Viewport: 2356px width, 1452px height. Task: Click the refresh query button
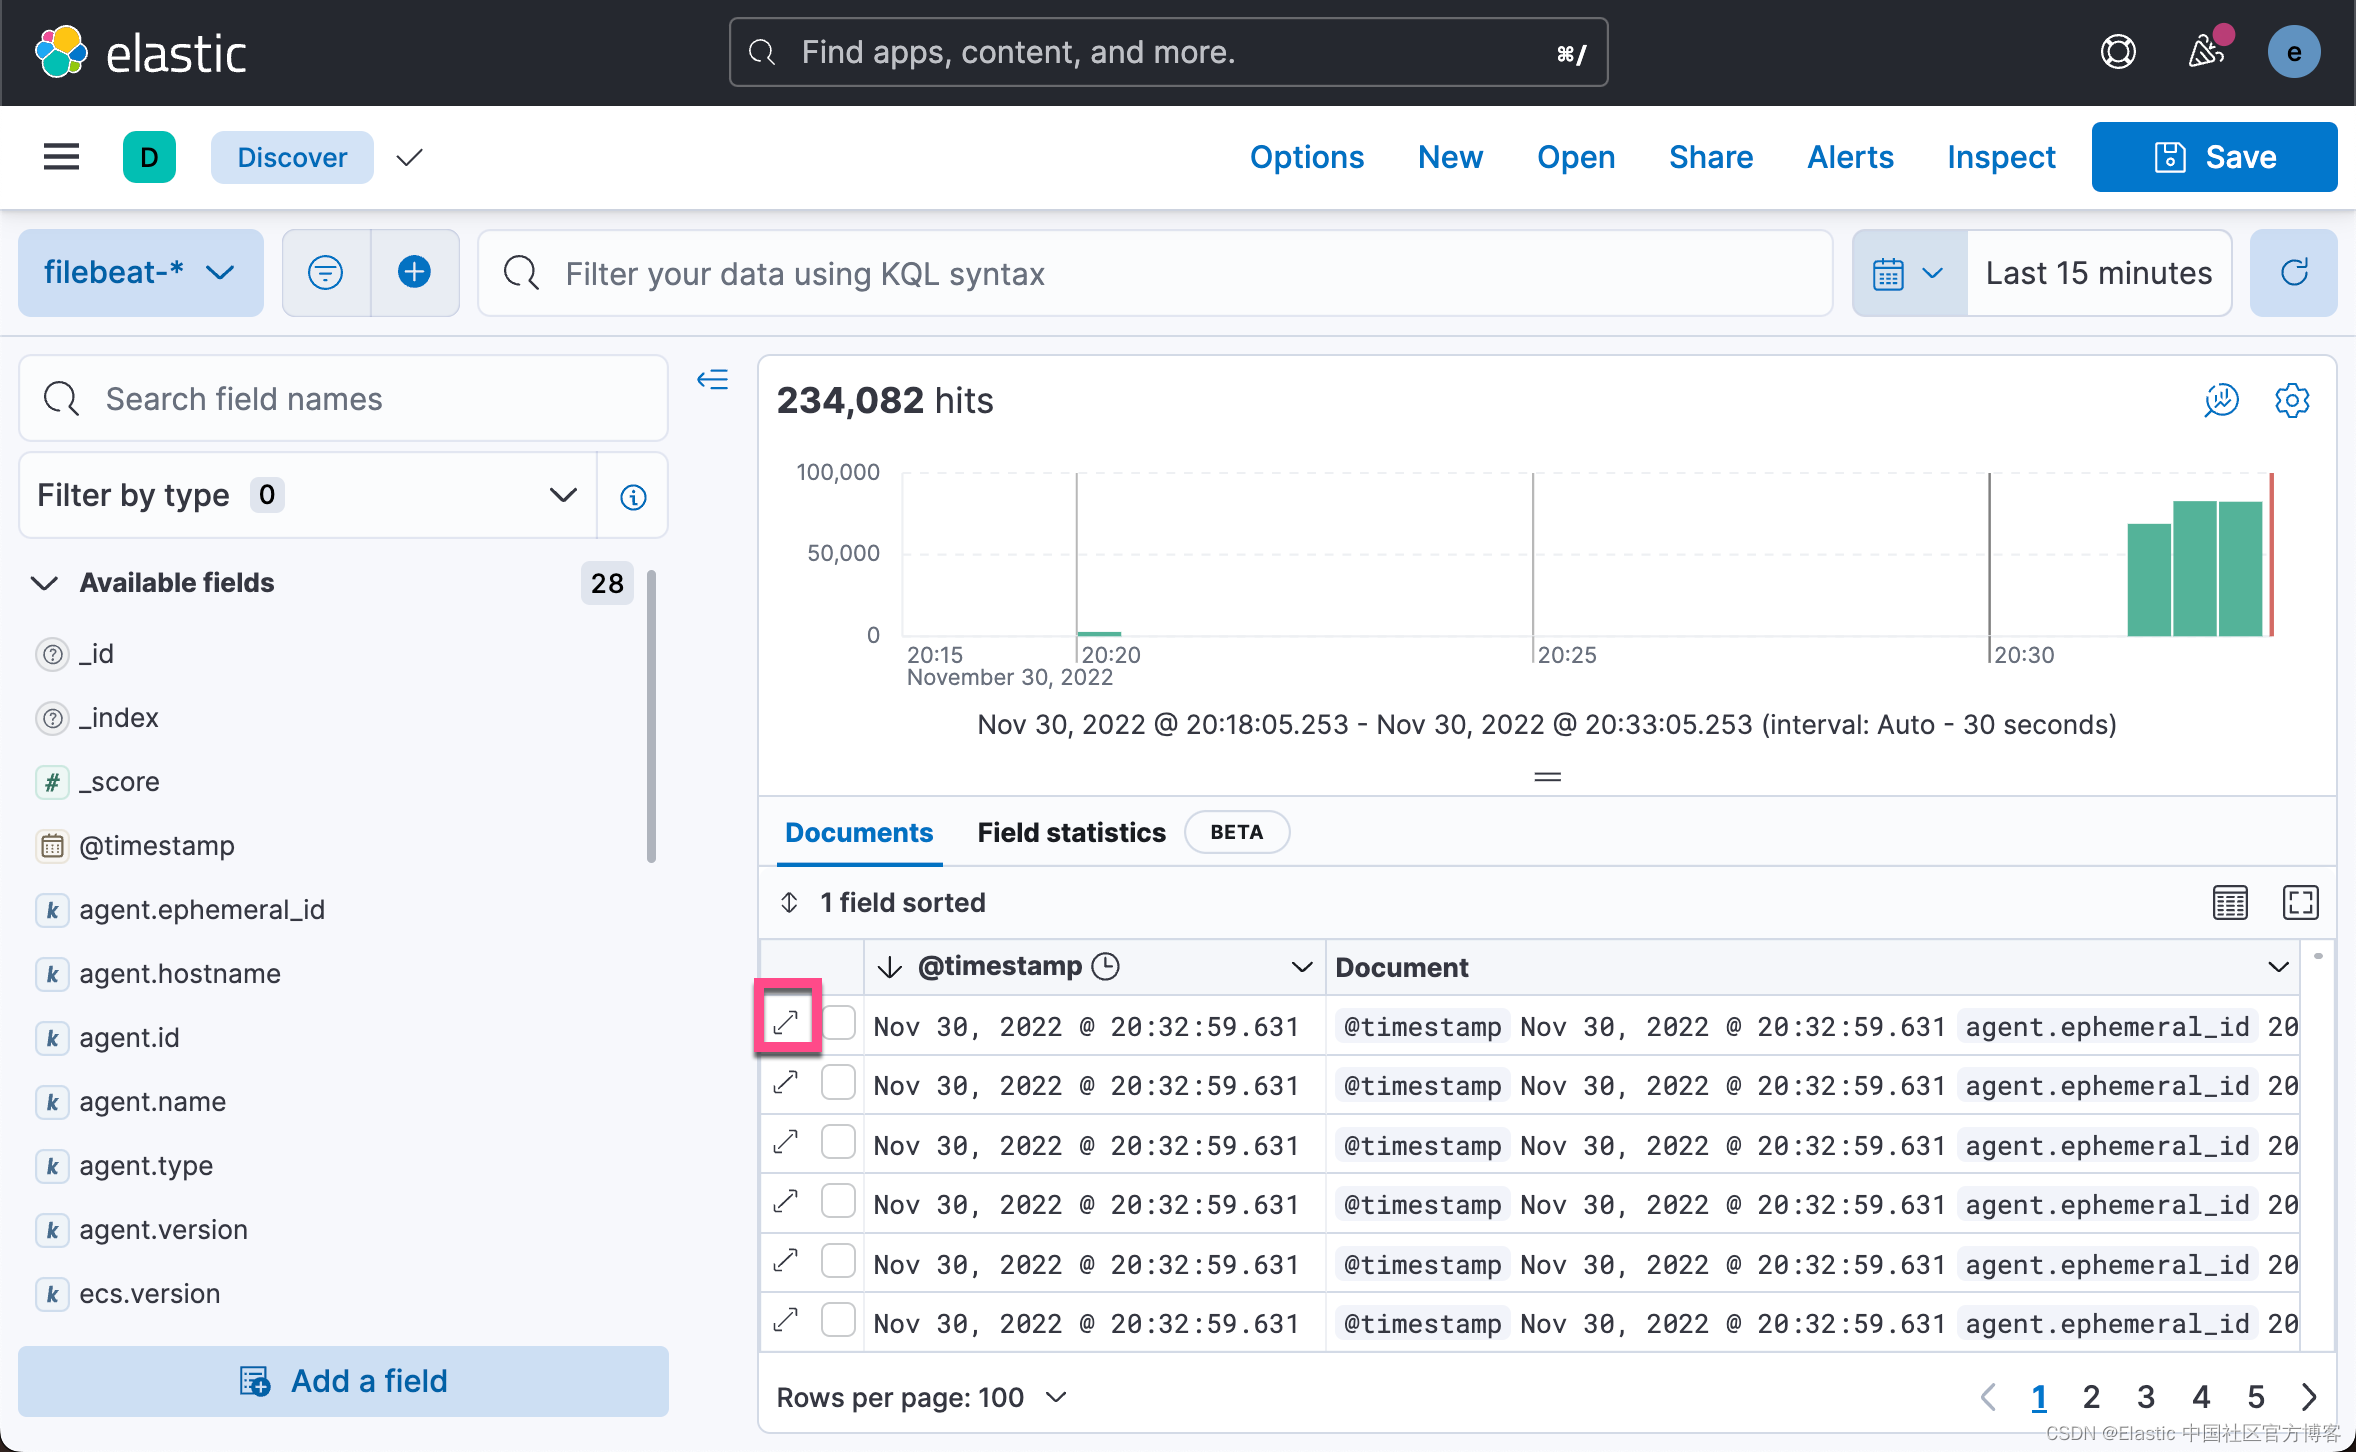[2294, 273]
